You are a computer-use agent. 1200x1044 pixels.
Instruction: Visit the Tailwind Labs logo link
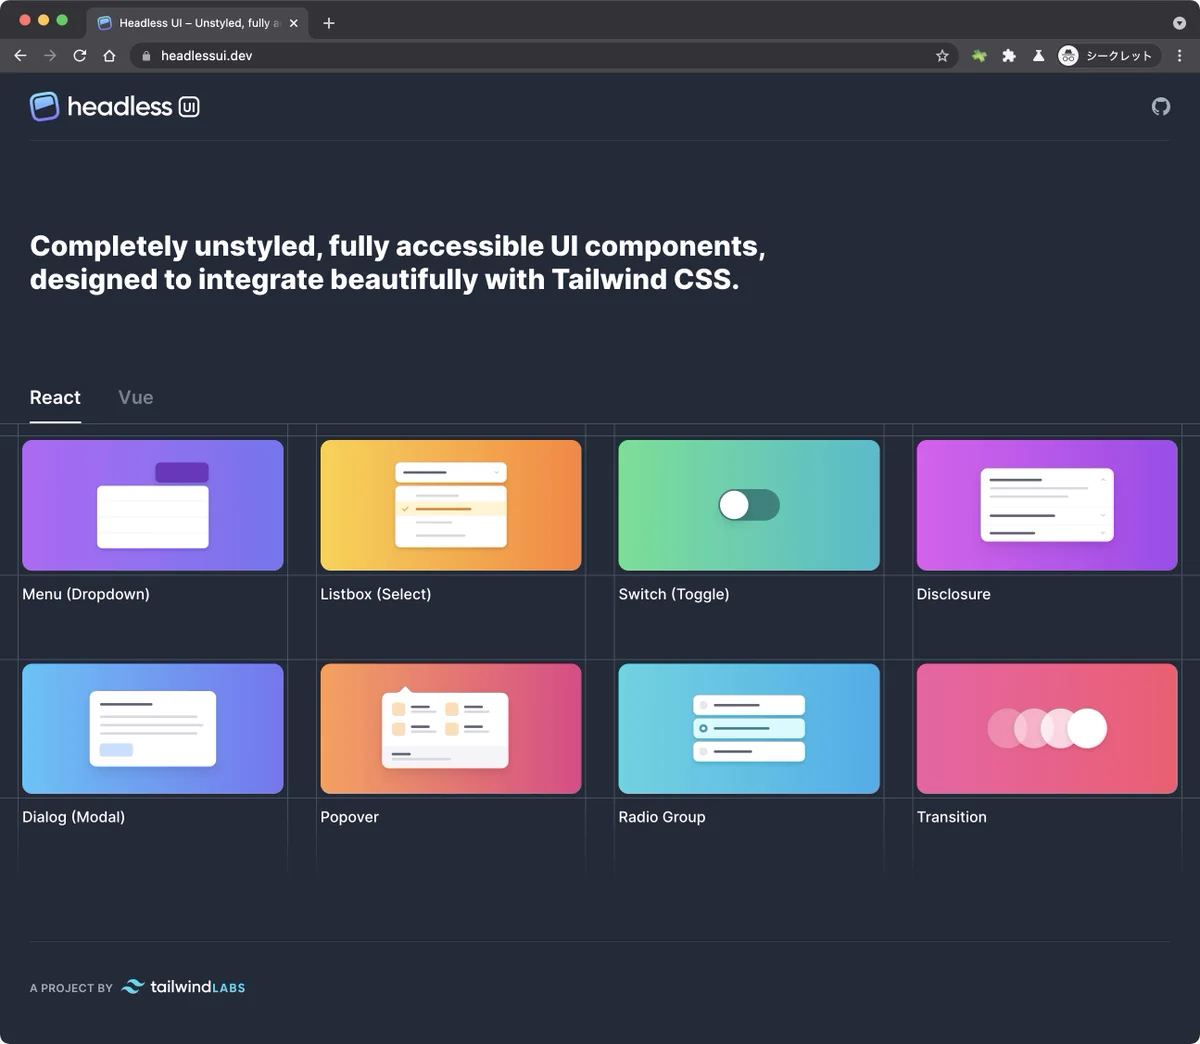183,987
